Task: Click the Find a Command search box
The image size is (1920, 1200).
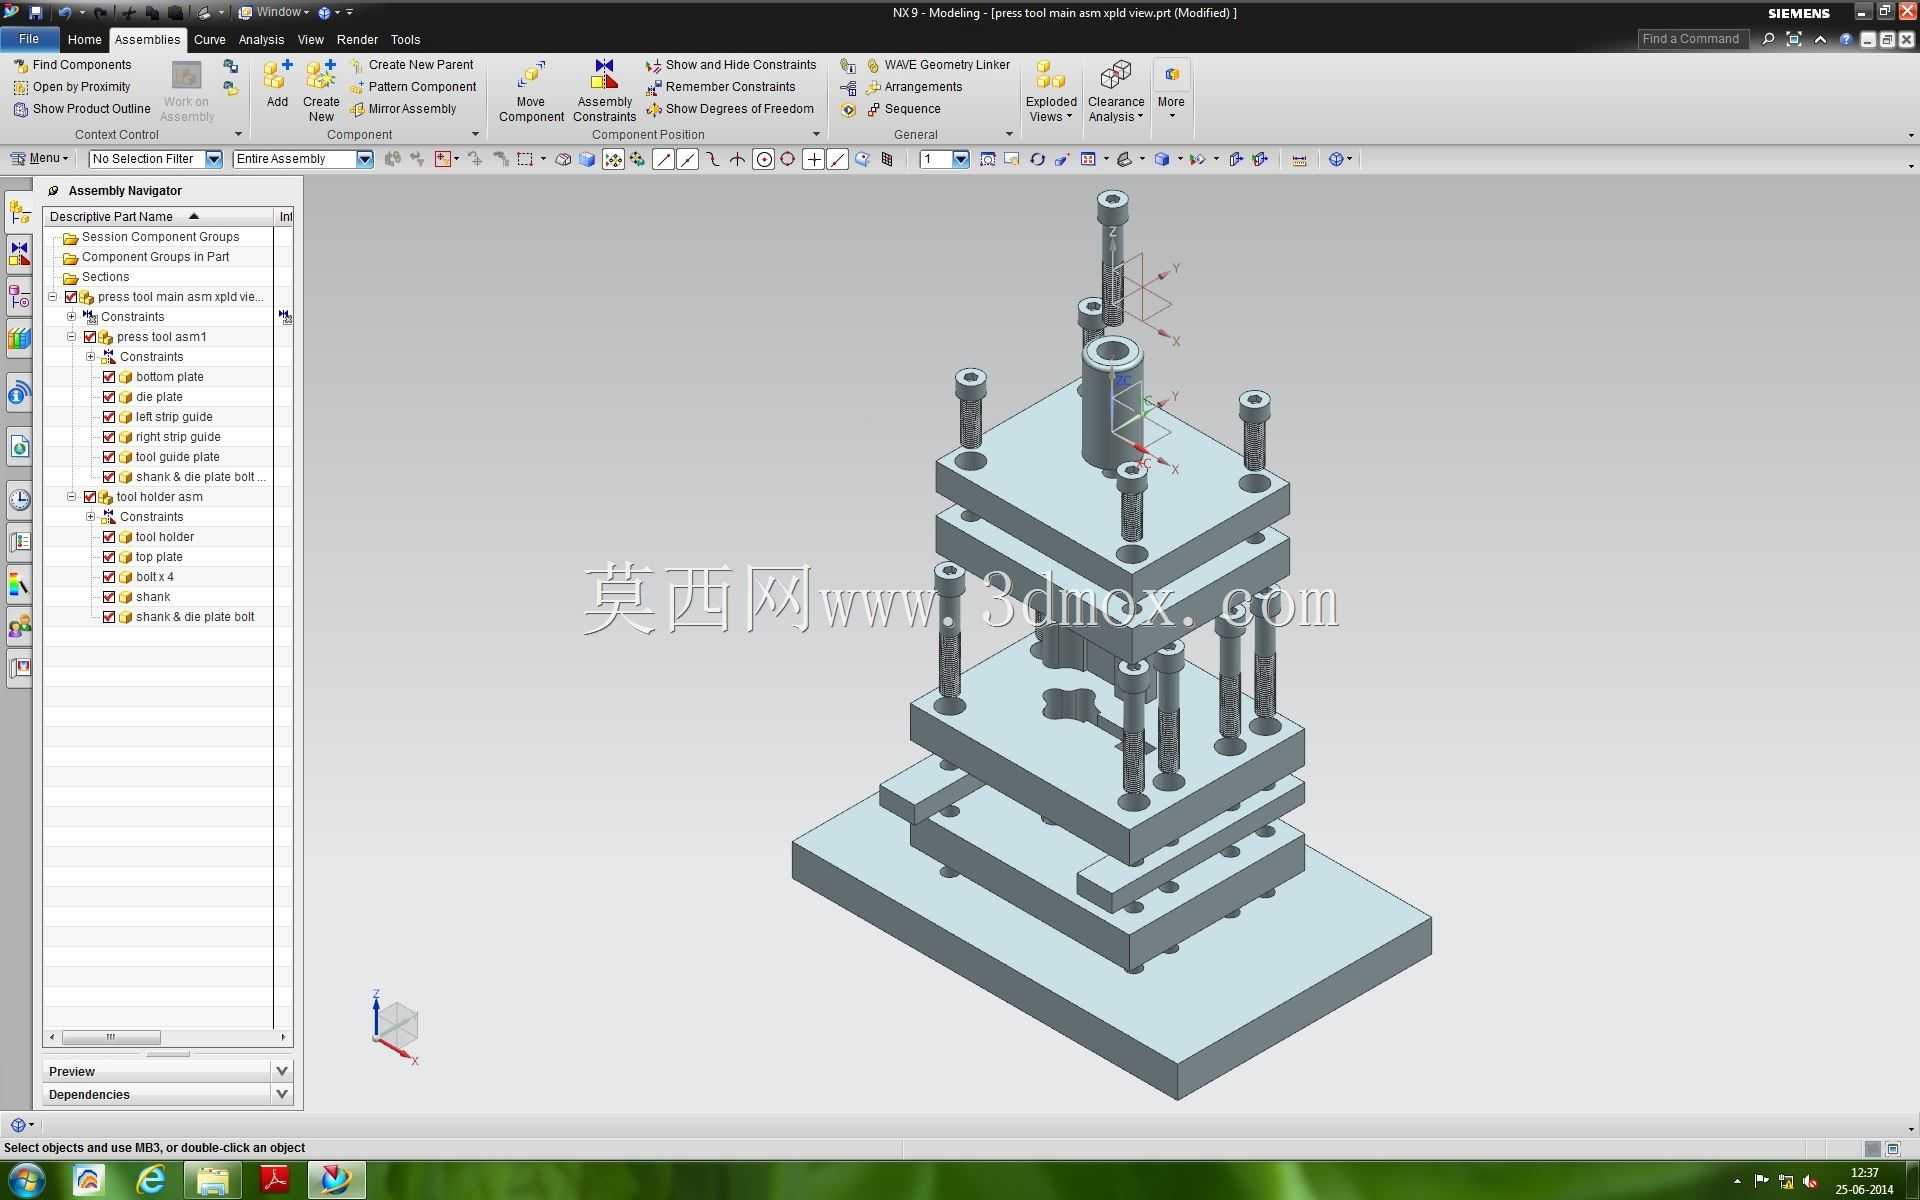Action: click(x=1694, y=39)
